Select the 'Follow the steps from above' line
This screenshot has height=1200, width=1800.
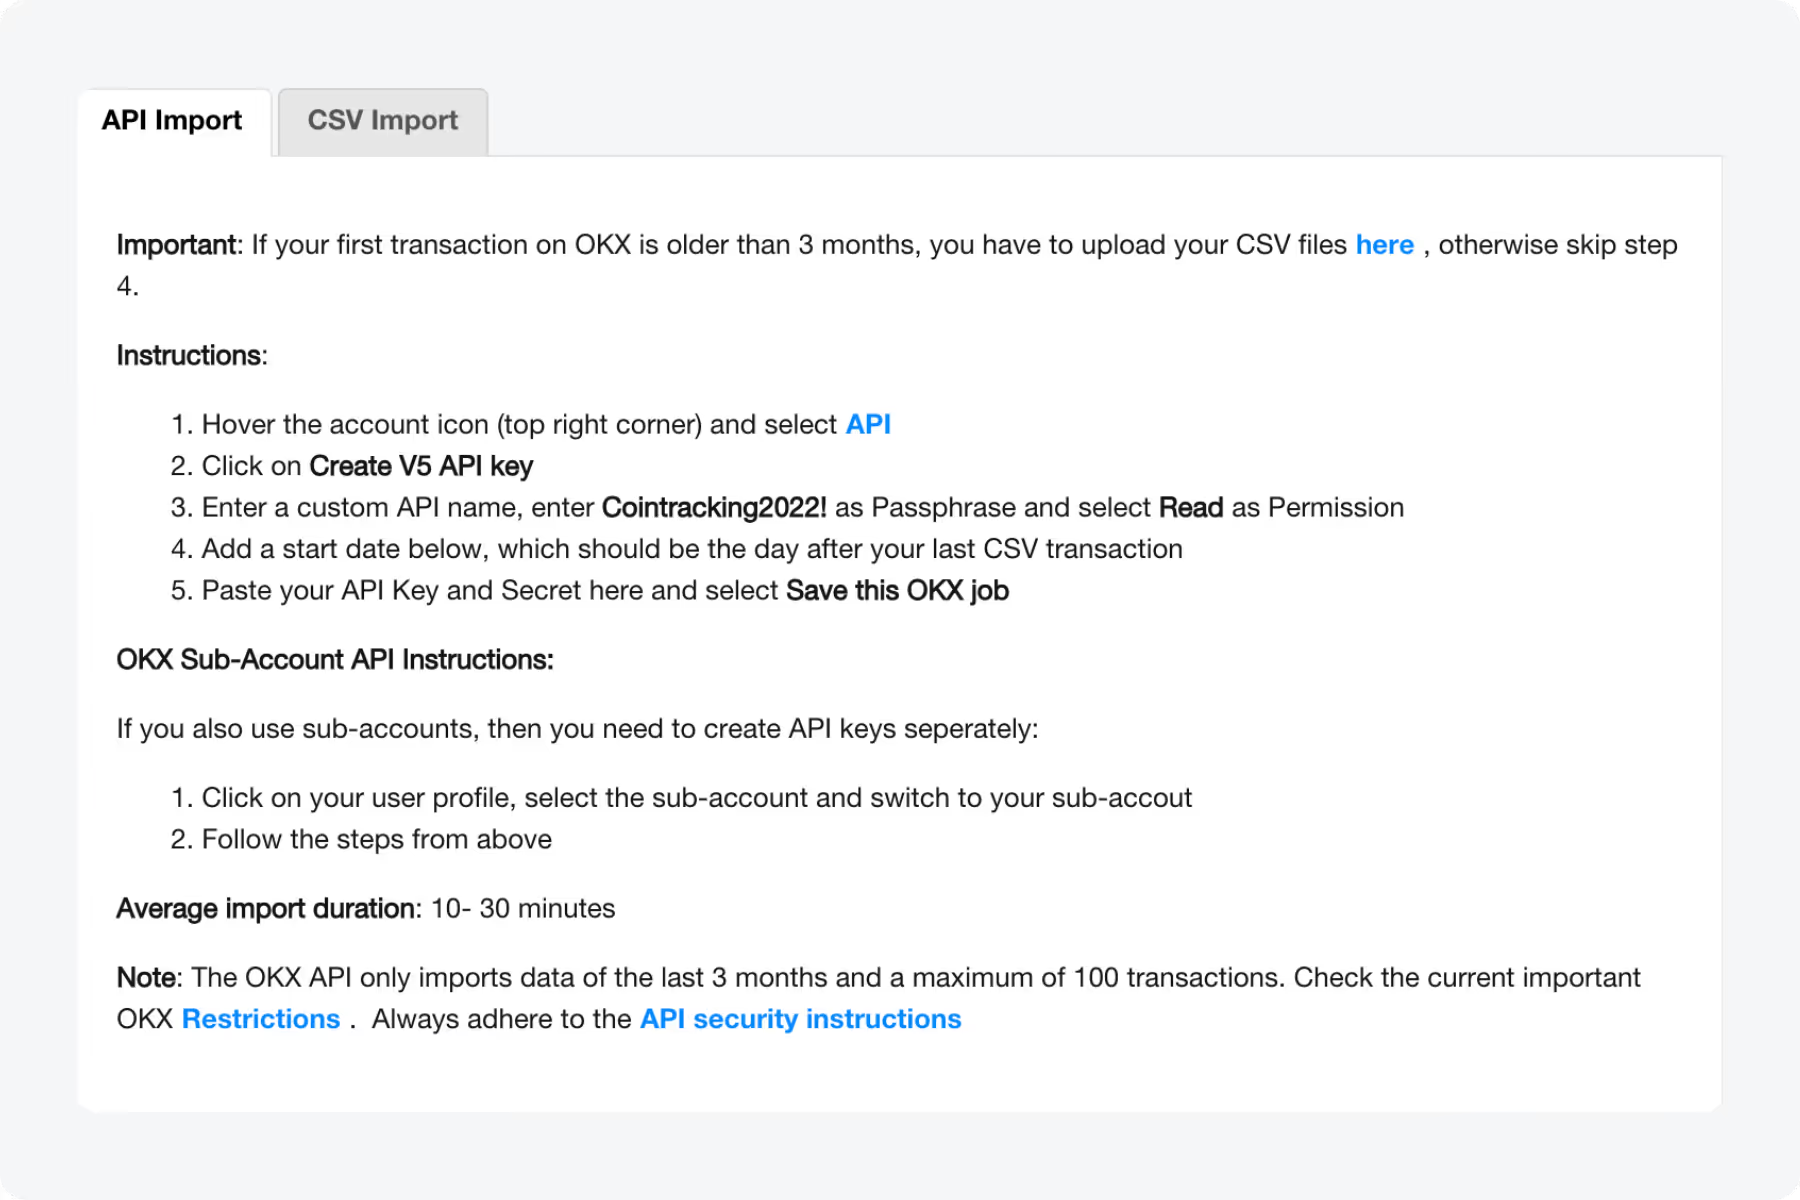376,839
